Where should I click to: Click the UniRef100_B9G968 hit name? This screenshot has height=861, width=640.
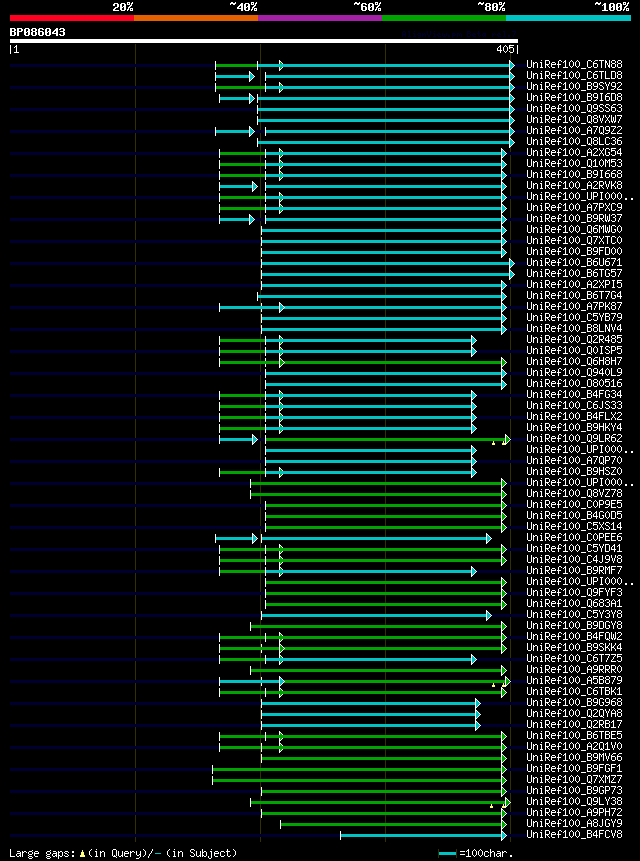574,702
